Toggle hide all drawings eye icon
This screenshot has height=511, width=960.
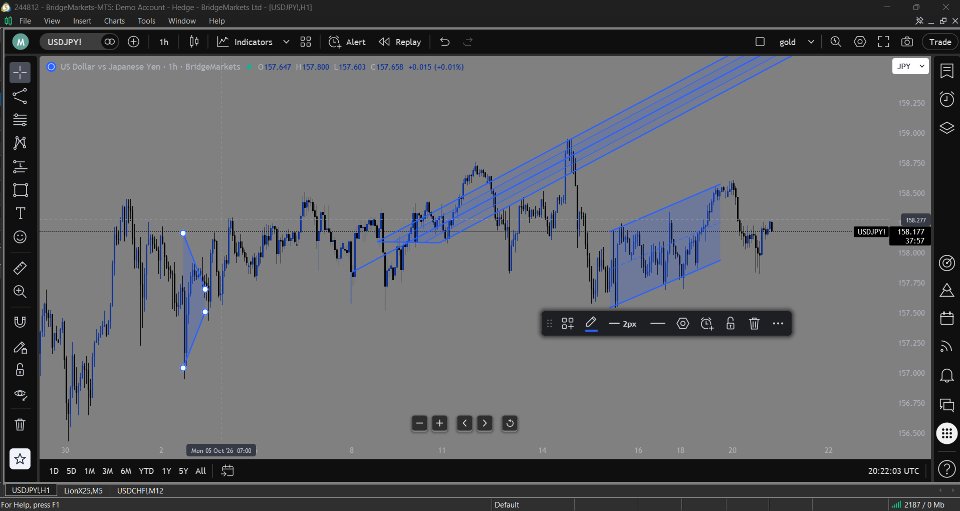[20, 395]
